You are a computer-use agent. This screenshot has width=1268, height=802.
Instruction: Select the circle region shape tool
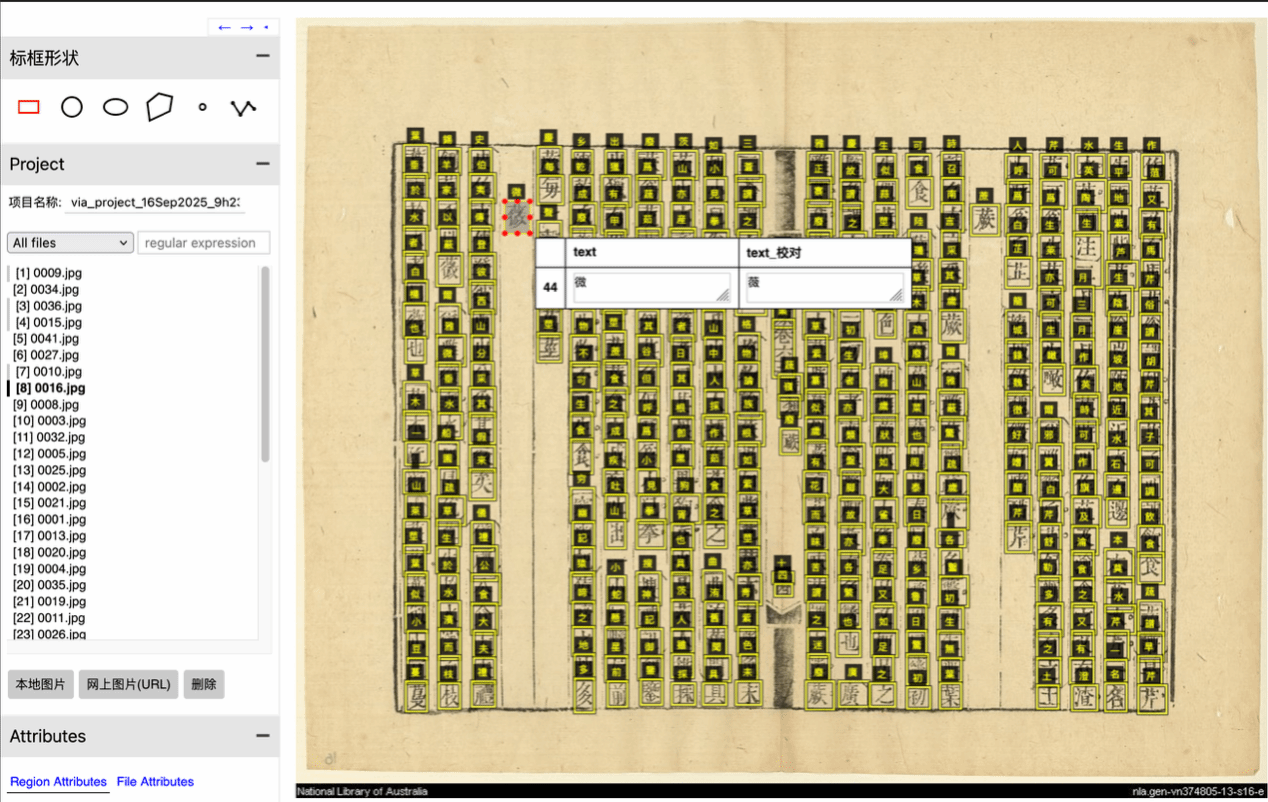(x=72, y=107)
